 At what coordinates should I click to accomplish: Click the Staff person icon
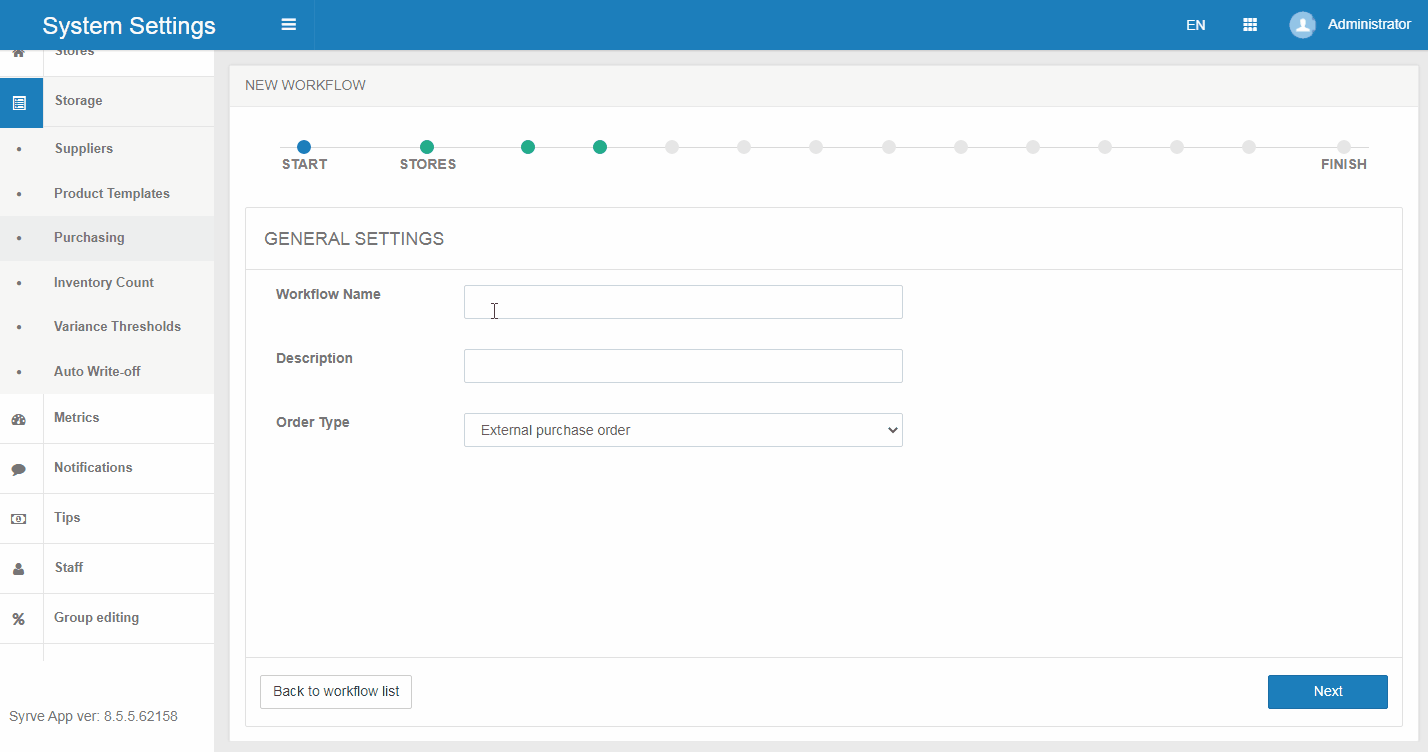18,569
